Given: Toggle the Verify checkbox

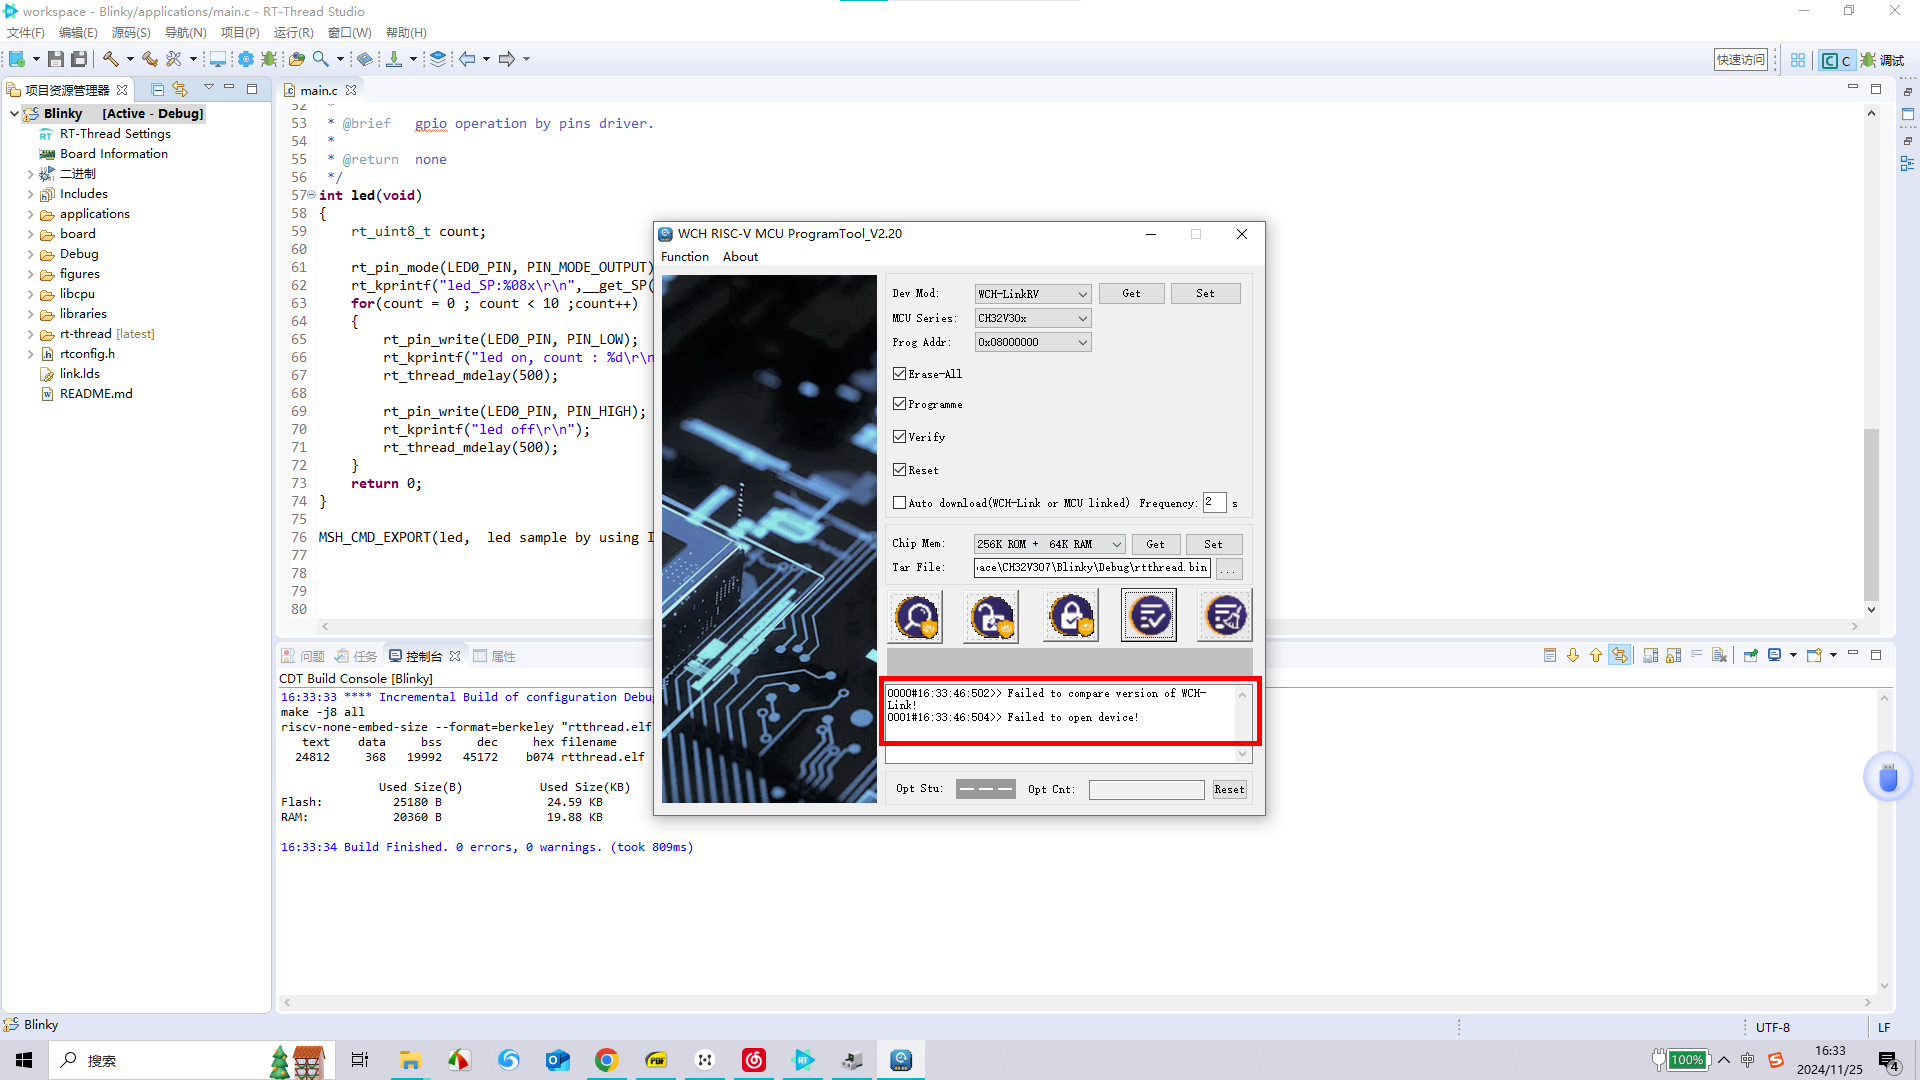Looking at the screenshot, I should (x=899, y=437).
